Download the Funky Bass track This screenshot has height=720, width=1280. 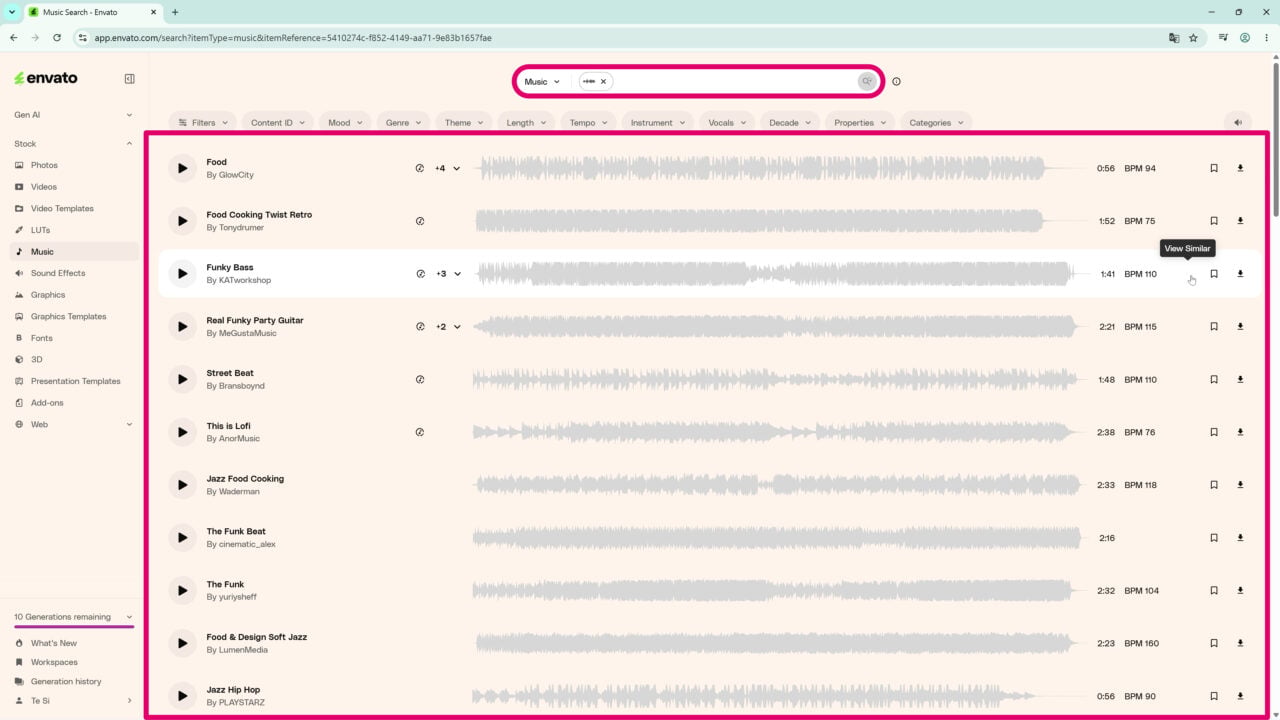point(1240,274)
